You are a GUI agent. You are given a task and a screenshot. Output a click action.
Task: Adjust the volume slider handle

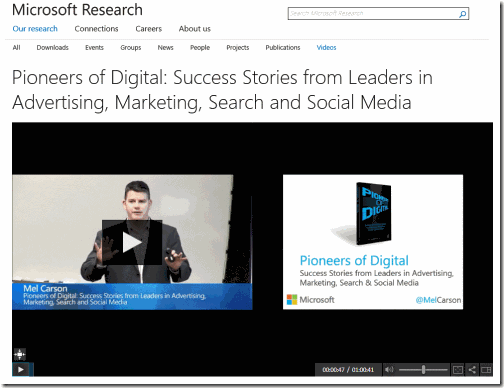(x=423, y=369)
